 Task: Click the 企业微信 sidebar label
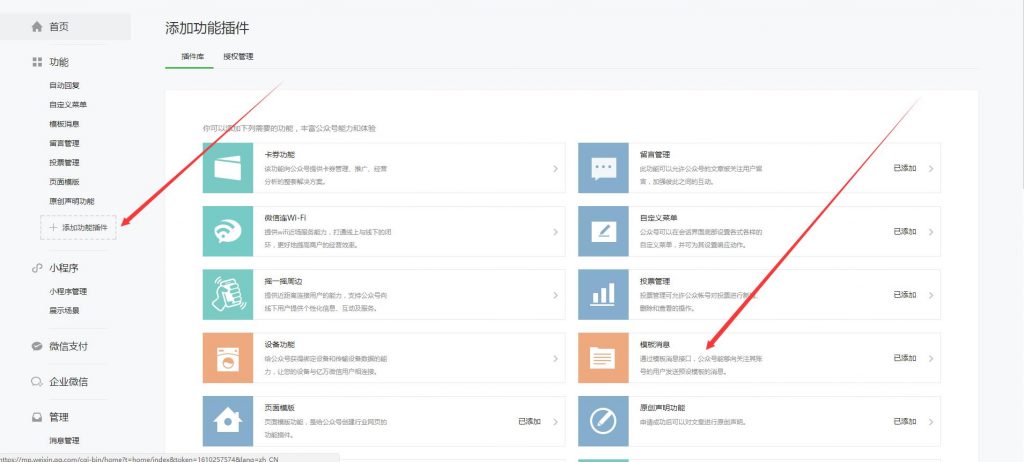(69, 382)
